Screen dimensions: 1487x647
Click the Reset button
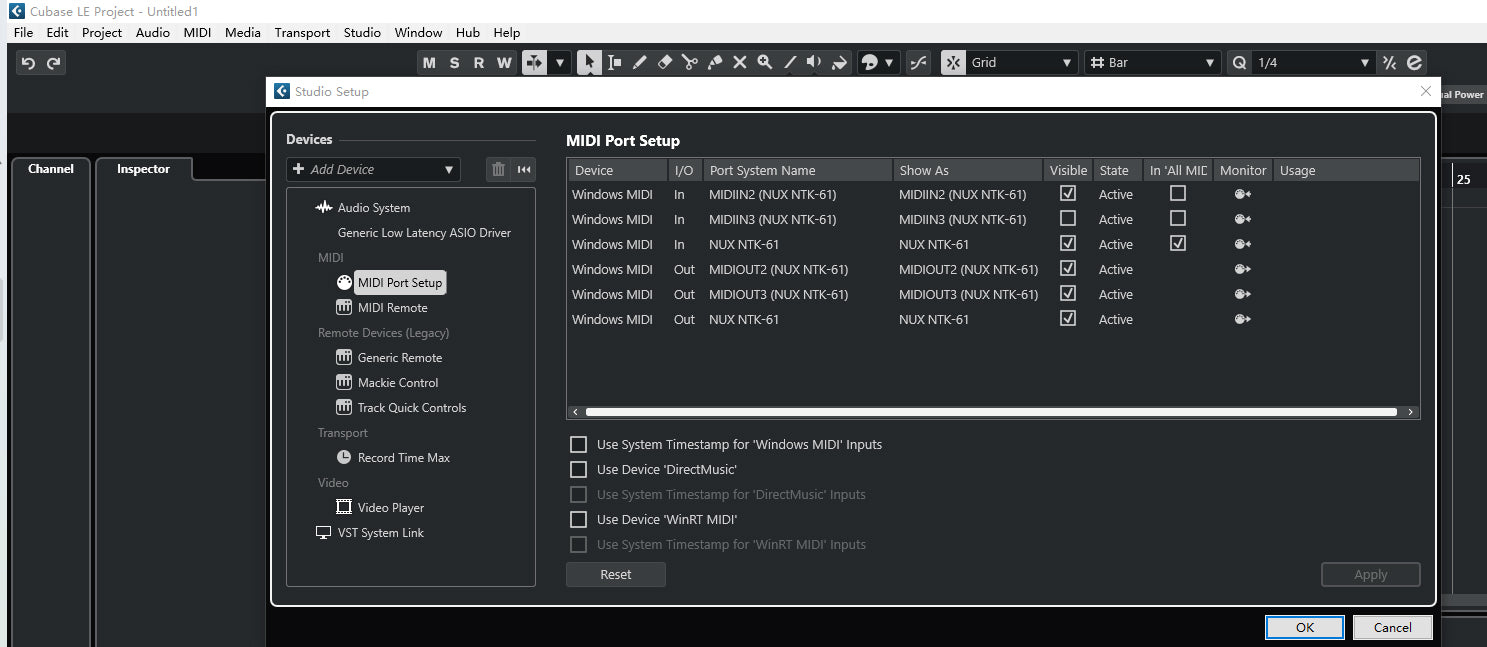tap(615, 574)
